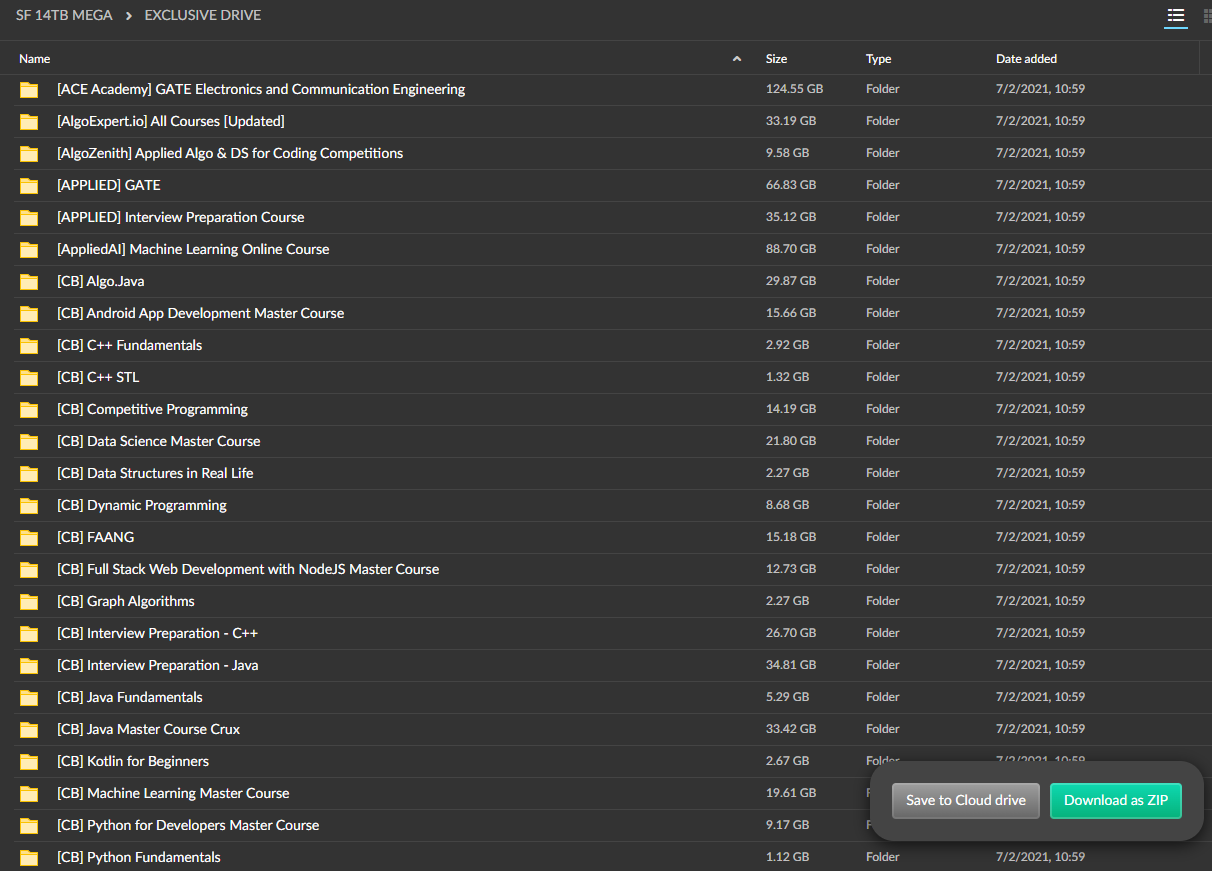The image size is (1212, 871).
Task: Click Save to Cloud drive button
Action: tap(966, 801)
